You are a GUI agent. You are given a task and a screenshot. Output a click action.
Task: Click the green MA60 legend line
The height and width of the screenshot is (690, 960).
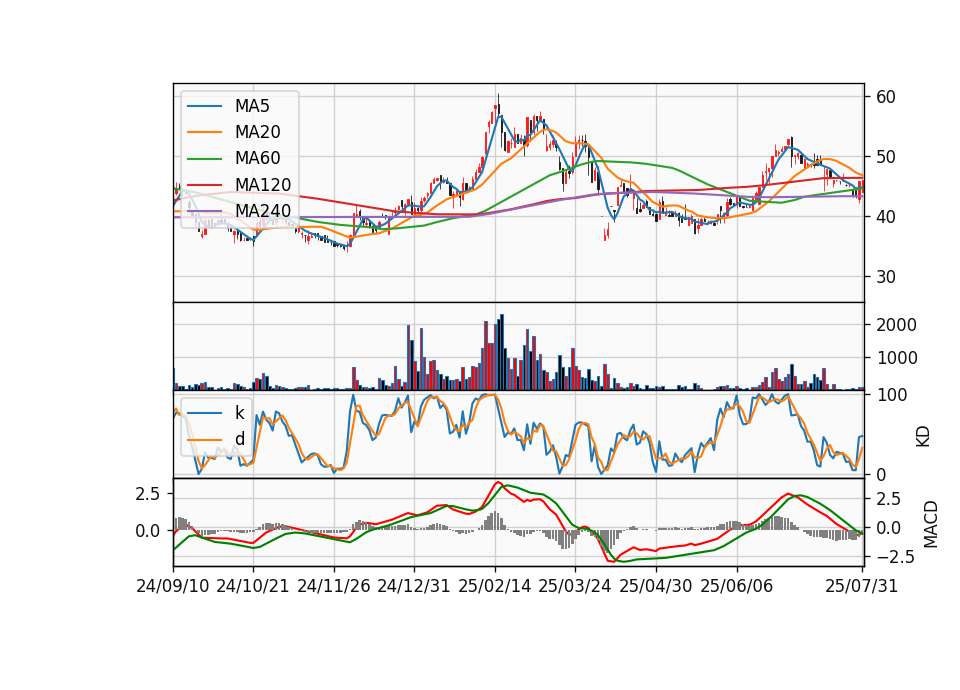pos(204,159)
